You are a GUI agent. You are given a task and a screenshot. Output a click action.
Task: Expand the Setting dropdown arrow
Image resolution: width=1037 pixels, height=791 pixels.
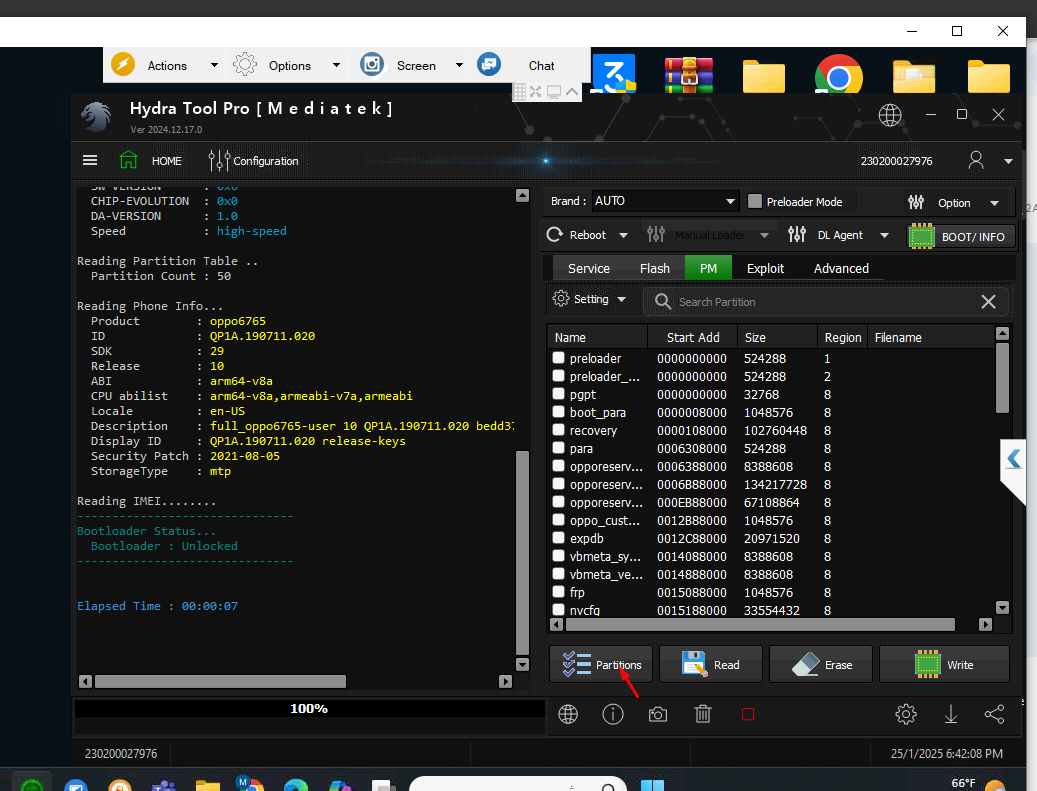(622, 300)
